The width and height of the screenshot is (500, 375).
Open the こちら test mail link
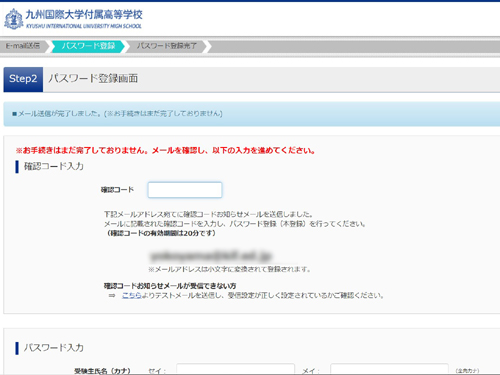click(x=132, y=295)
